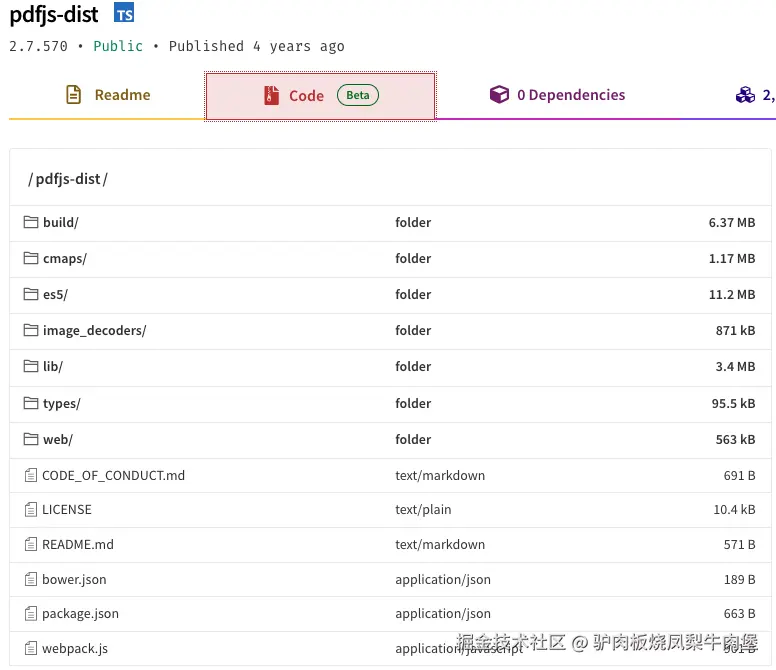Click the Code zip file icon
776x670 pixels.
[271, 96]
